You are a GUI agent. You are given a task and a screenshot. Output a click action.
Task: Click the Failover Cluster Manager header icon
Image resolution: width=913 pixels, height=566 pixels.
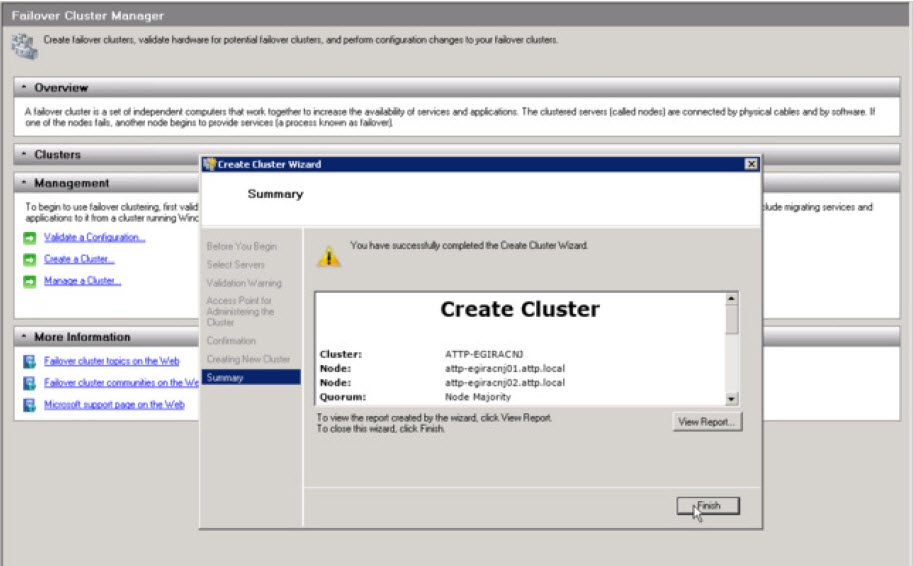point(24,47)
